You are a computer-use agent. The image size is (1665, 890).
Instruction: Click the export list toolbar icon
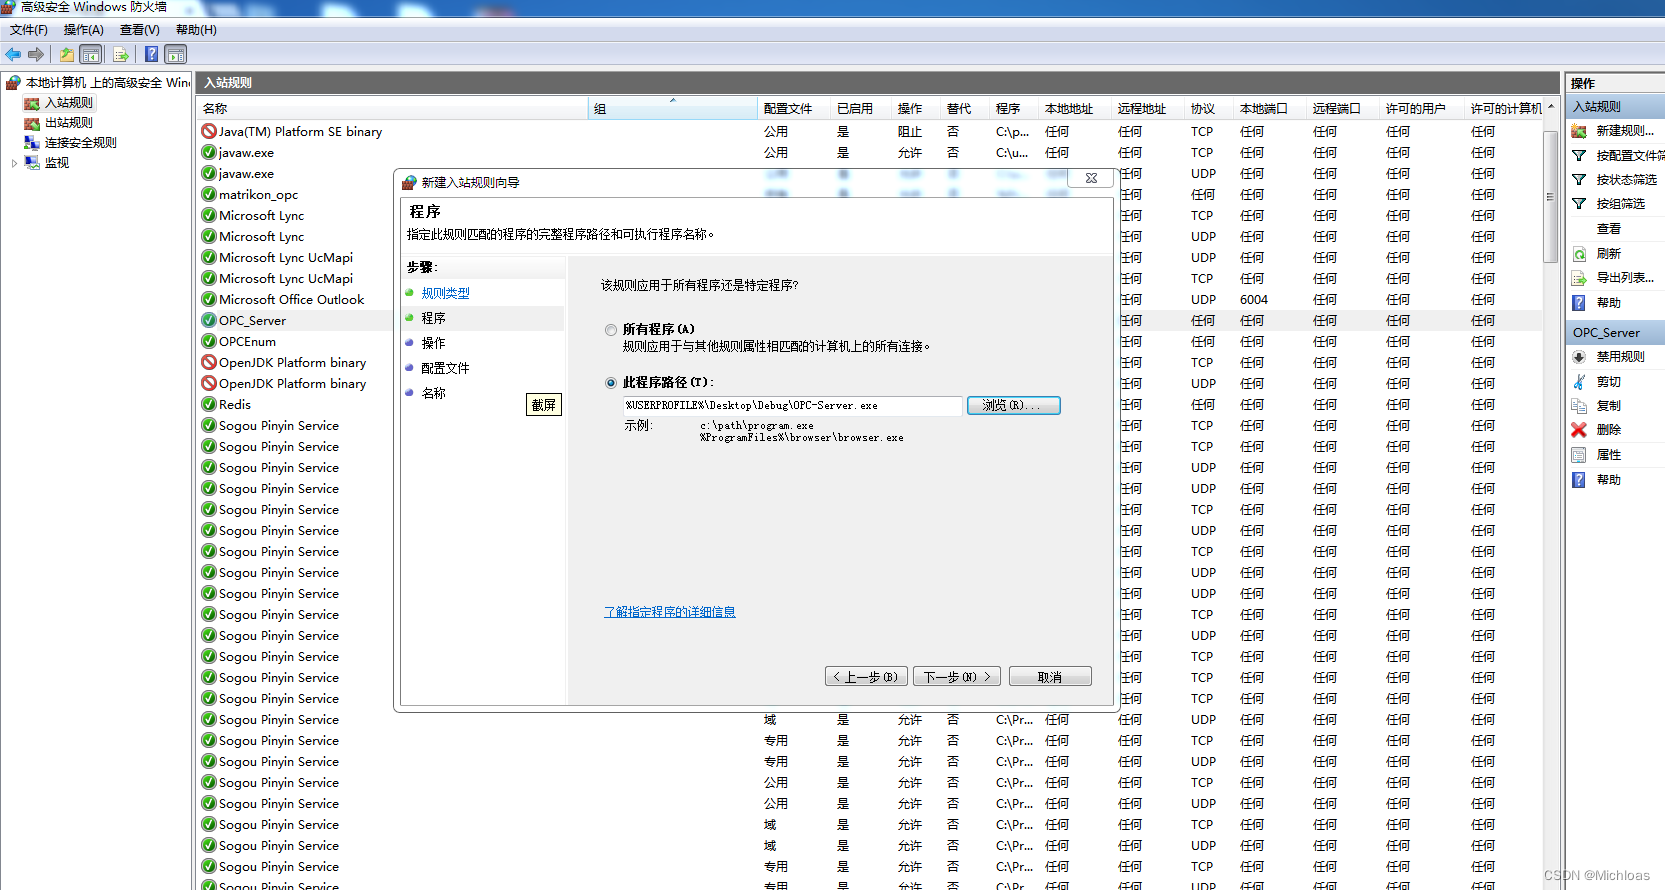pyautogui.click(x=121, y=54)
